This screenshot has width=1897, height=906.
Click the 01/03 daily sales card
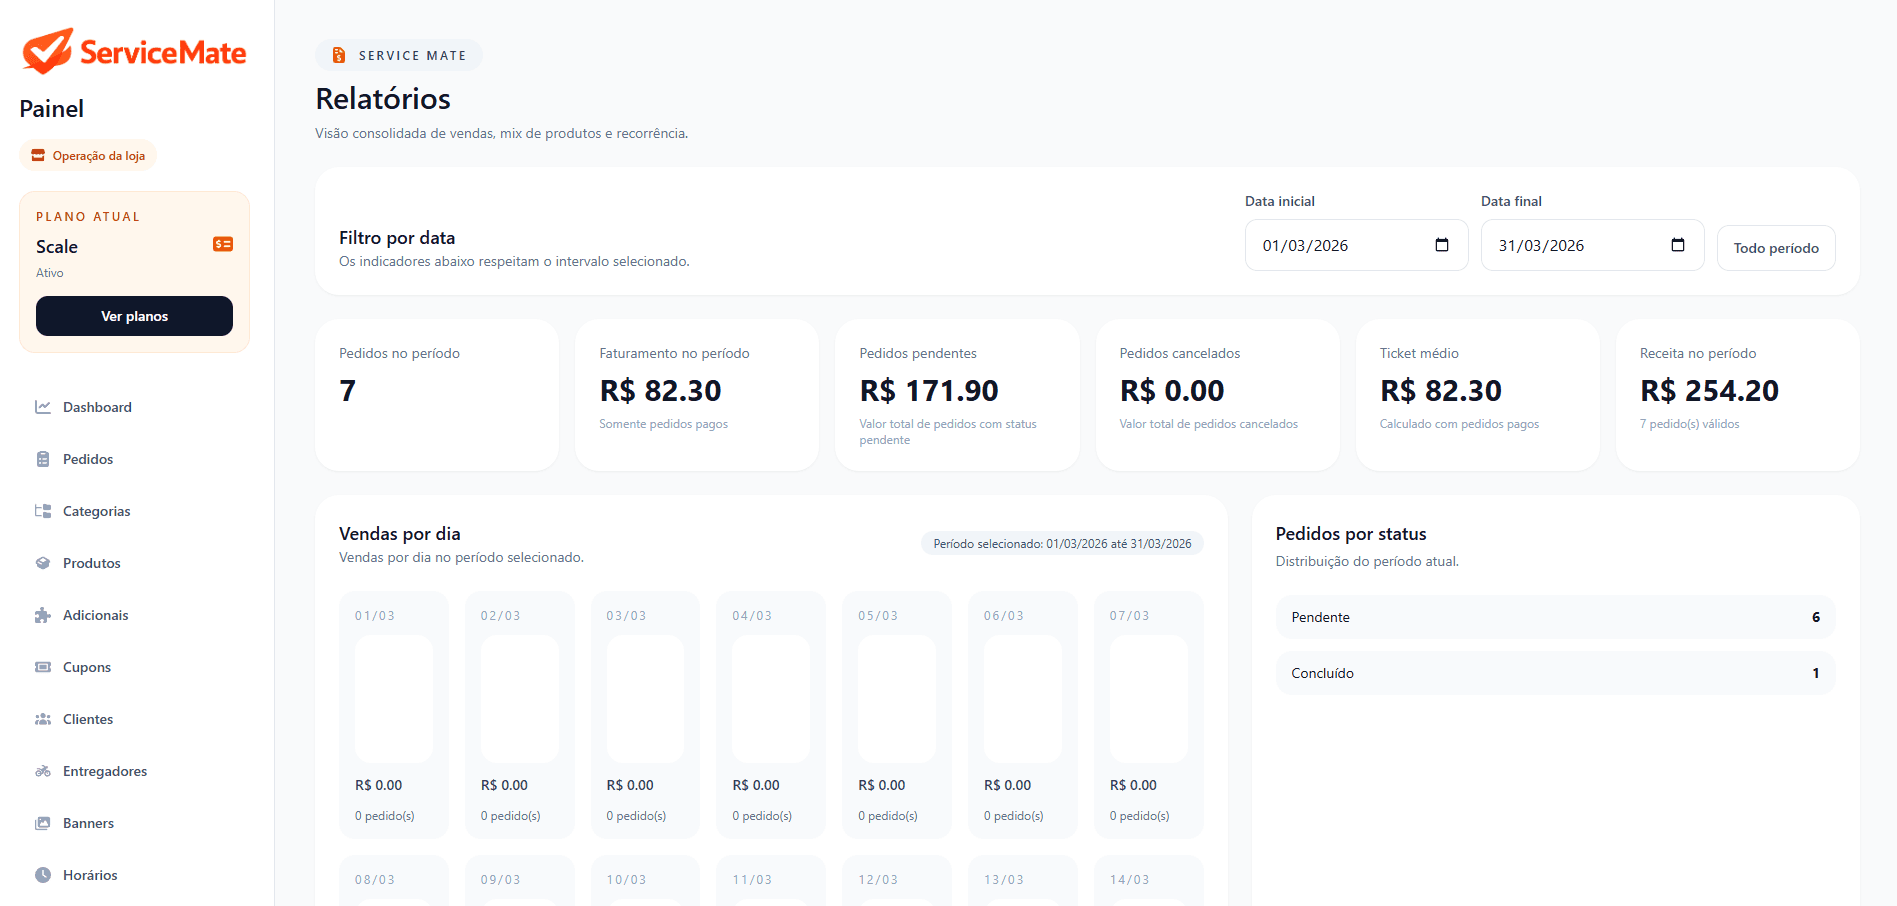pos(394,714)
